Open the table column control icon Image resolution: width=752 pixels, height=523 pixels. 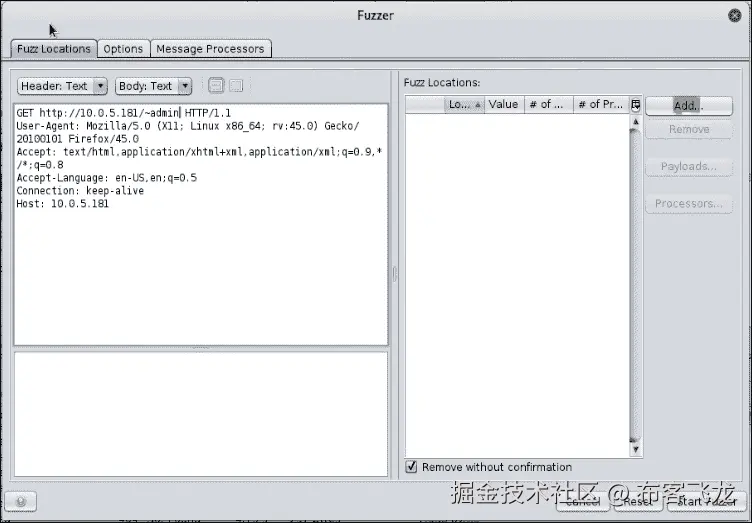tap(635, 105)
